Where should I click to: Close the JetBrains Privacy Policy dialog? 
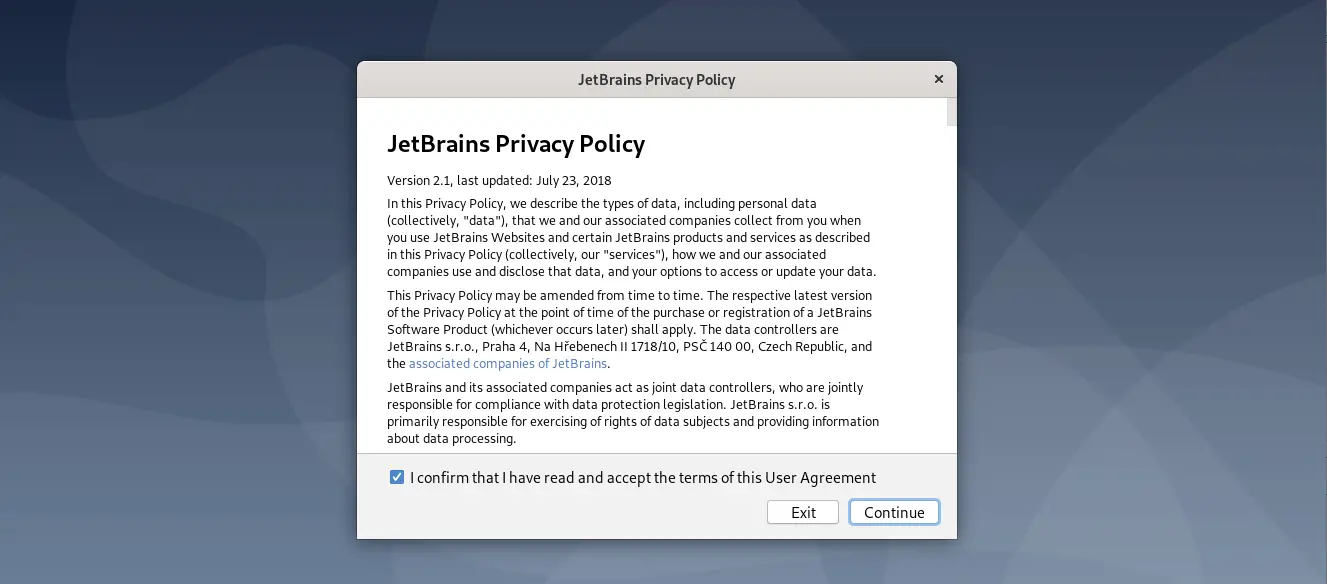(938, 79)
